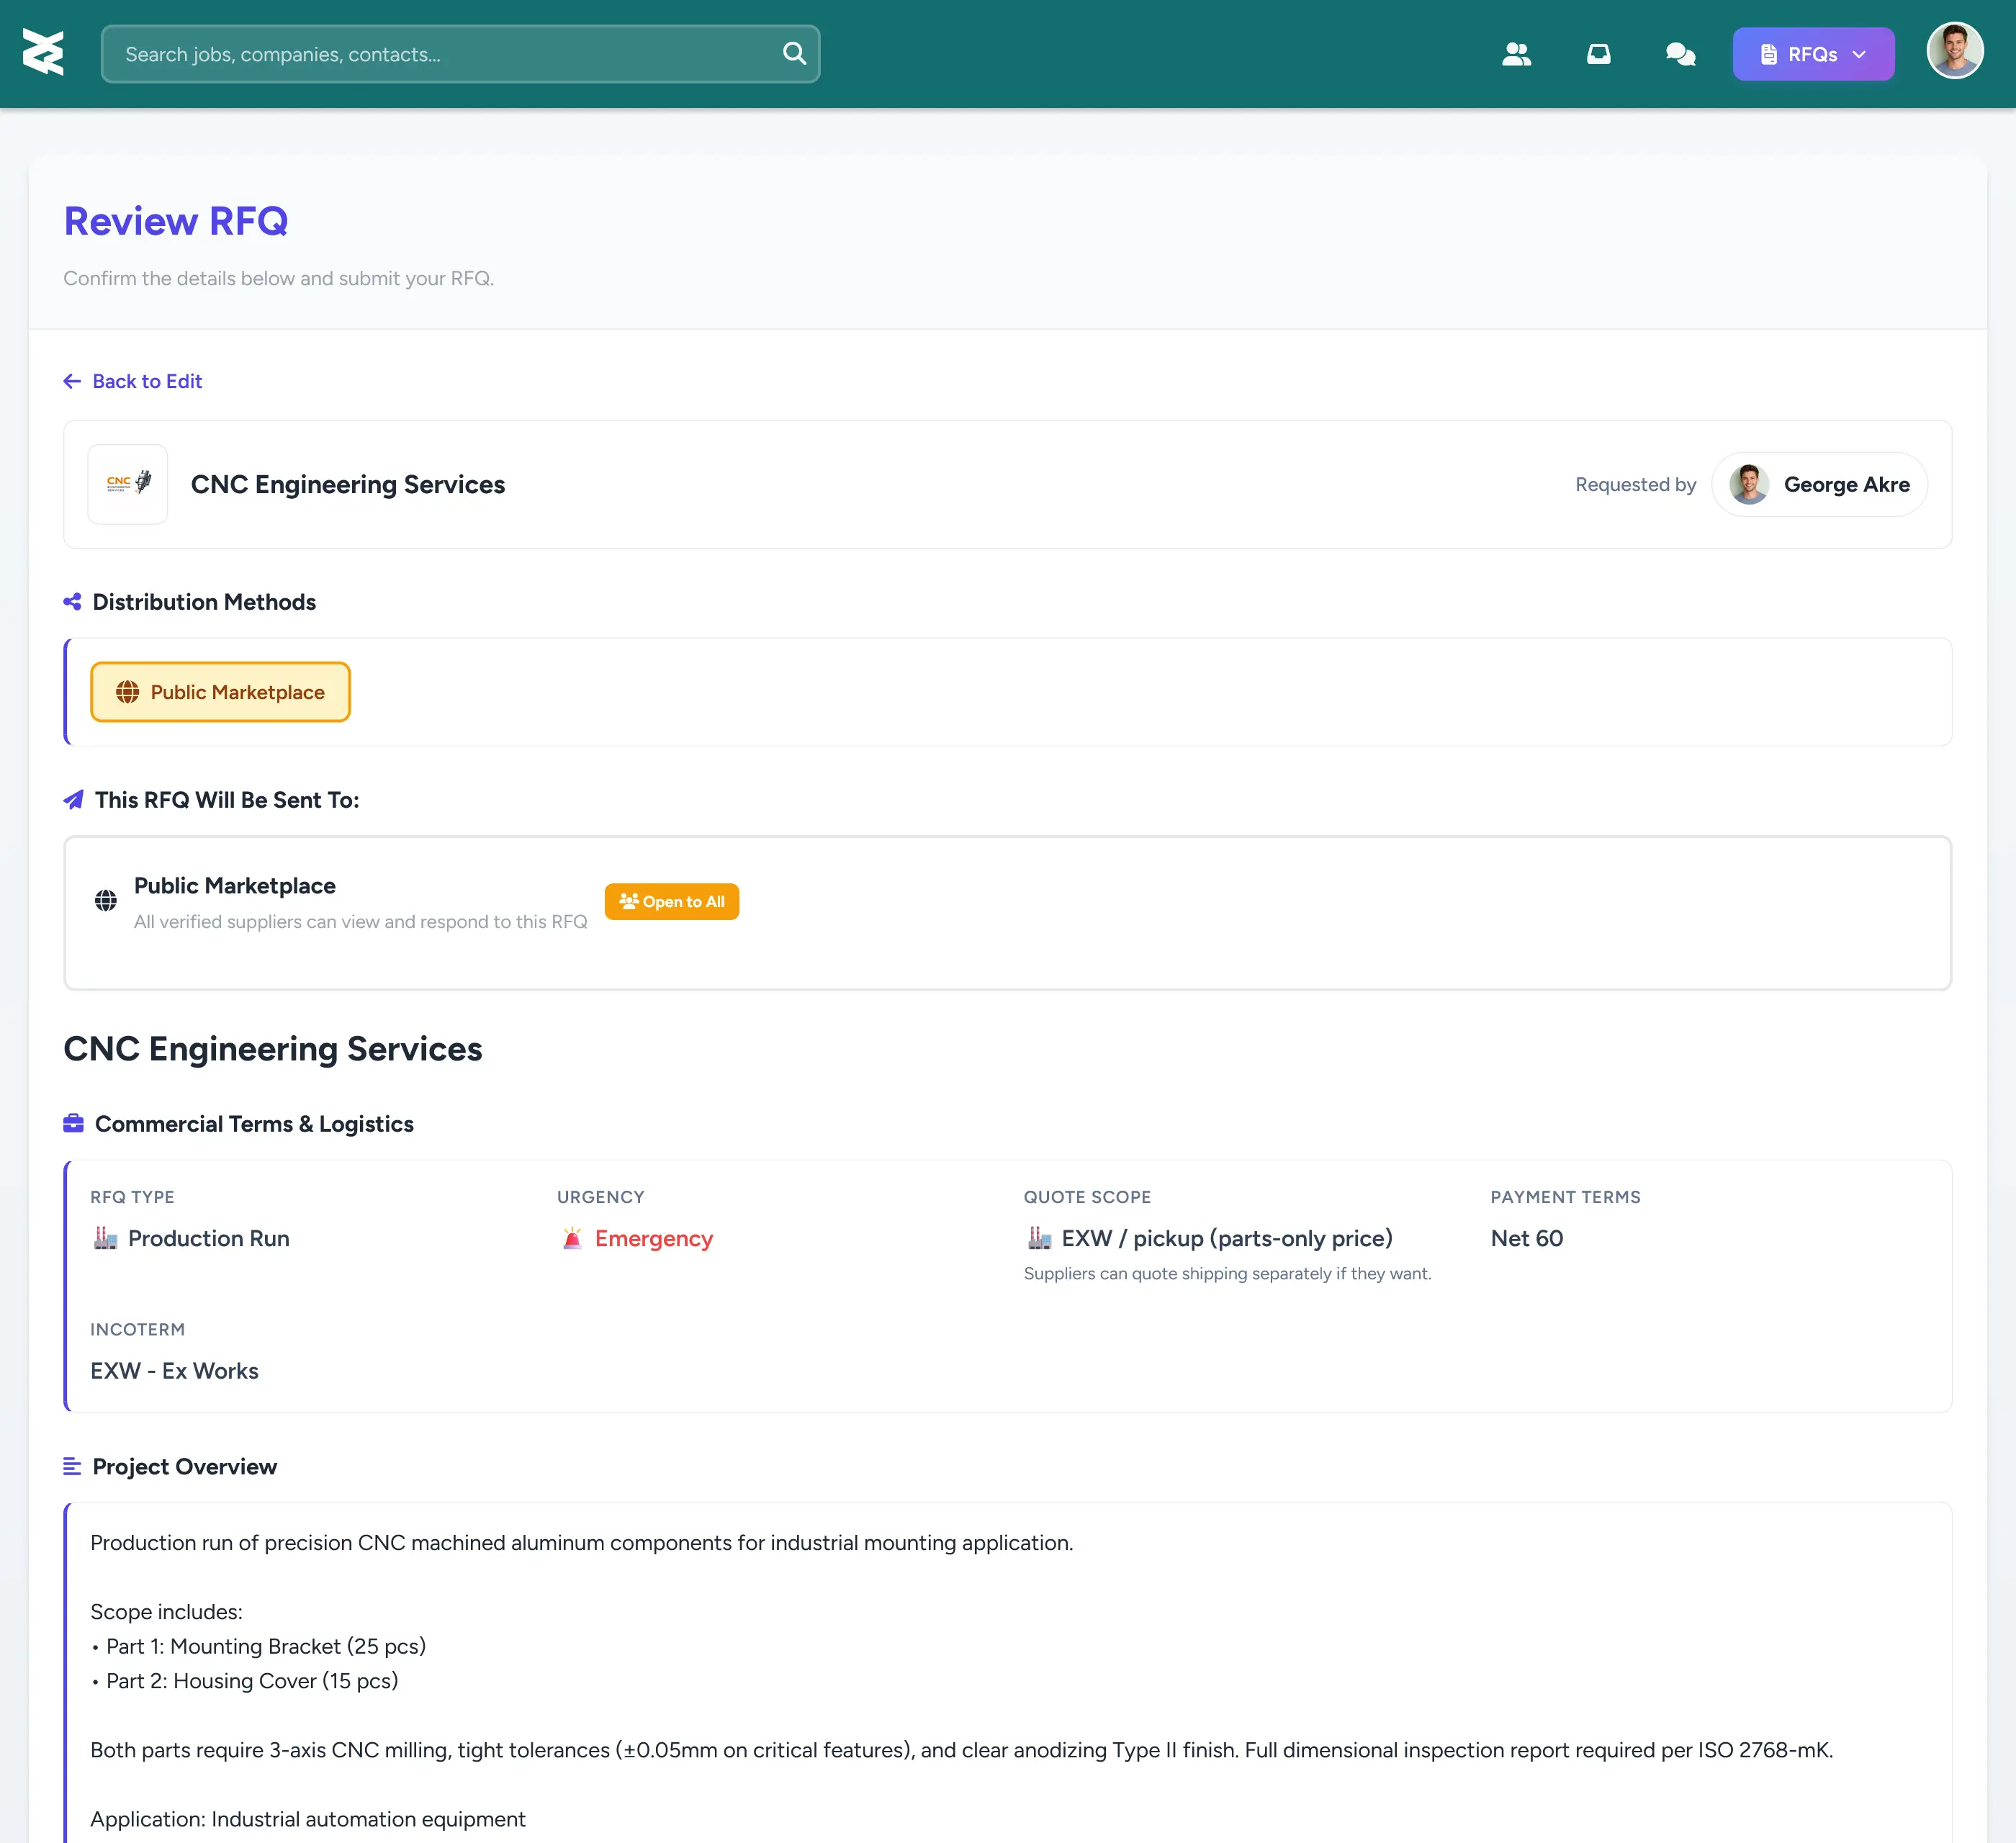The height and width of the screenshot is (1843, 2016).
Task: Click the paper plane icon near 'This RFQ Will Be Sent To'
Action: tap(73, 800)
